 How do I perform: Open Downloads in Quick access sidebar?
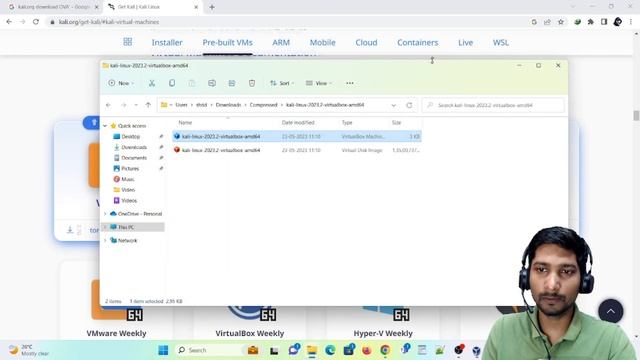(134, 147)
